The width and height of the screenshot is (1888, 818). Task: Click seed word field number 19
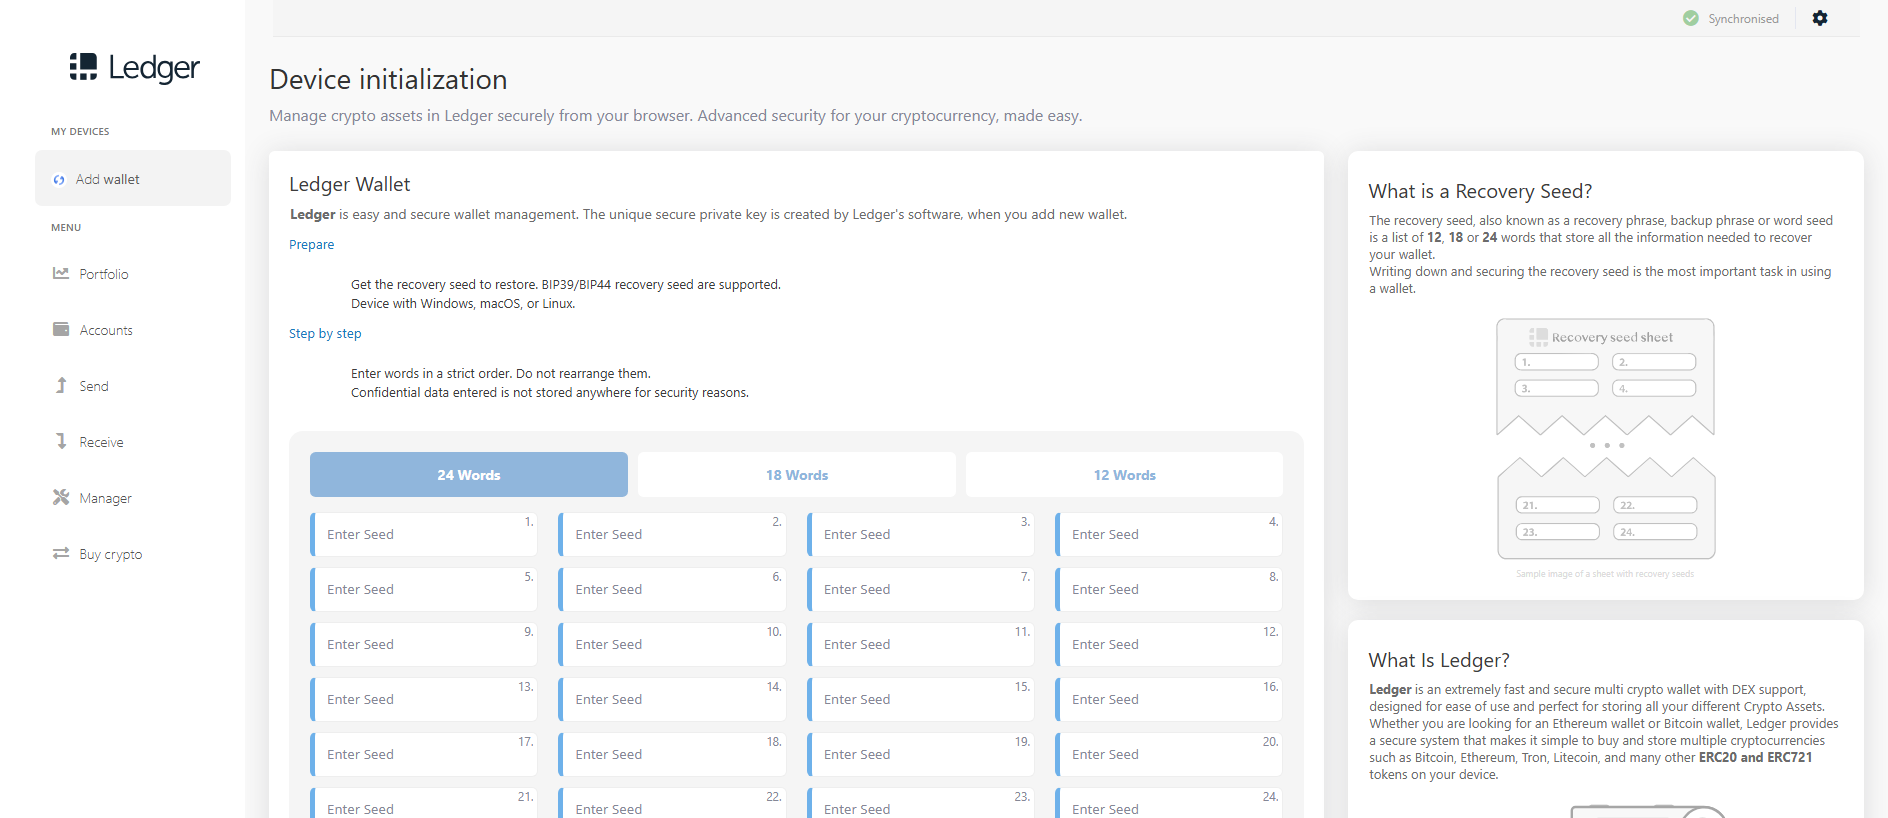coord(921,754)
